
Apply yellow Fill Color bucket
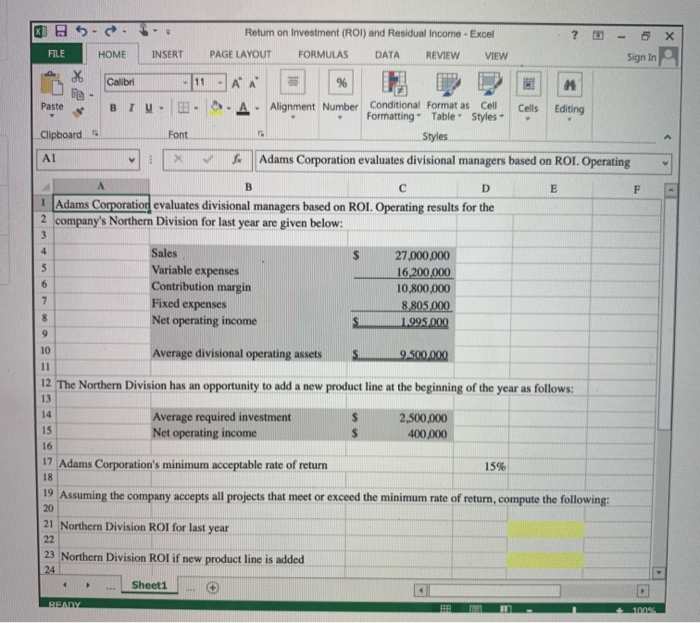[216, 108]
